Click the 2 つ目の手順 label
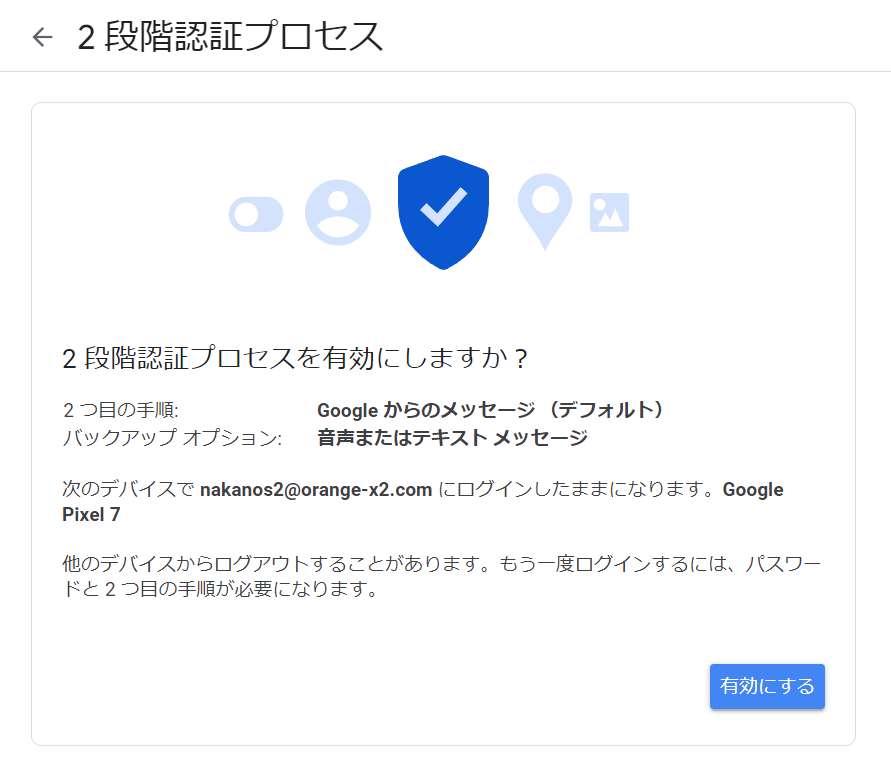891x766 pixels. click(x=120, y=410)
